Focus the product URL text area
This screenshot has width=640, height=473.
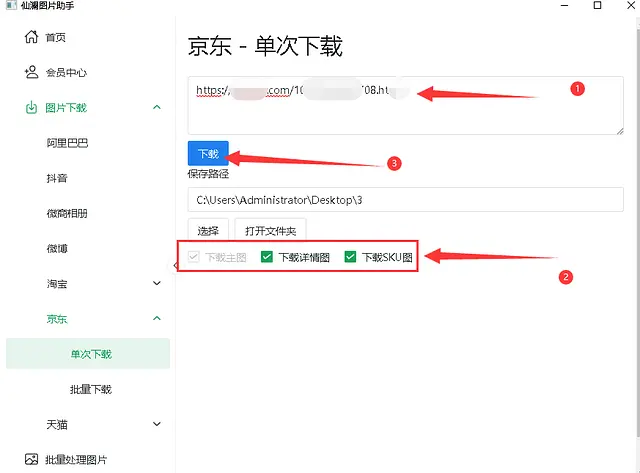(405, 105)
